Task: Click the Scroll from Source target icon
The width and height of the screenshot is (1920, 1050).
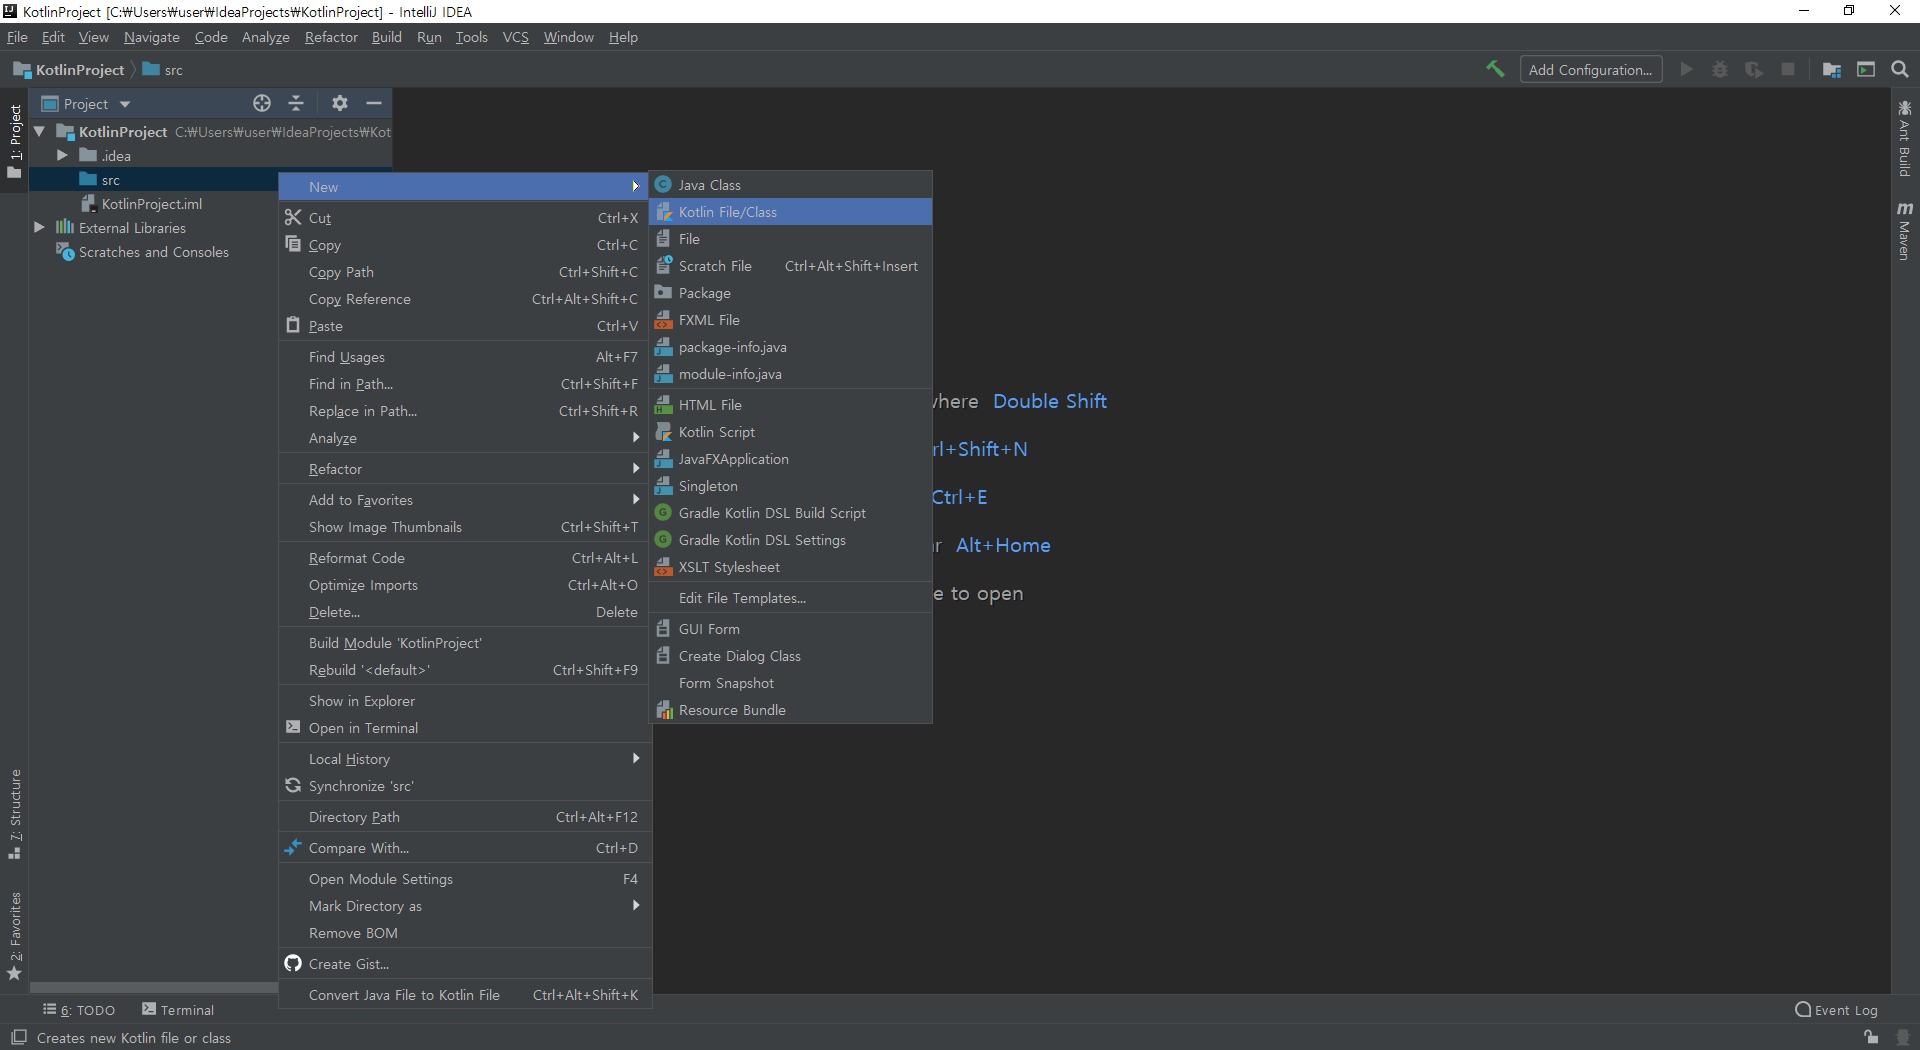Action: [262, 103]
